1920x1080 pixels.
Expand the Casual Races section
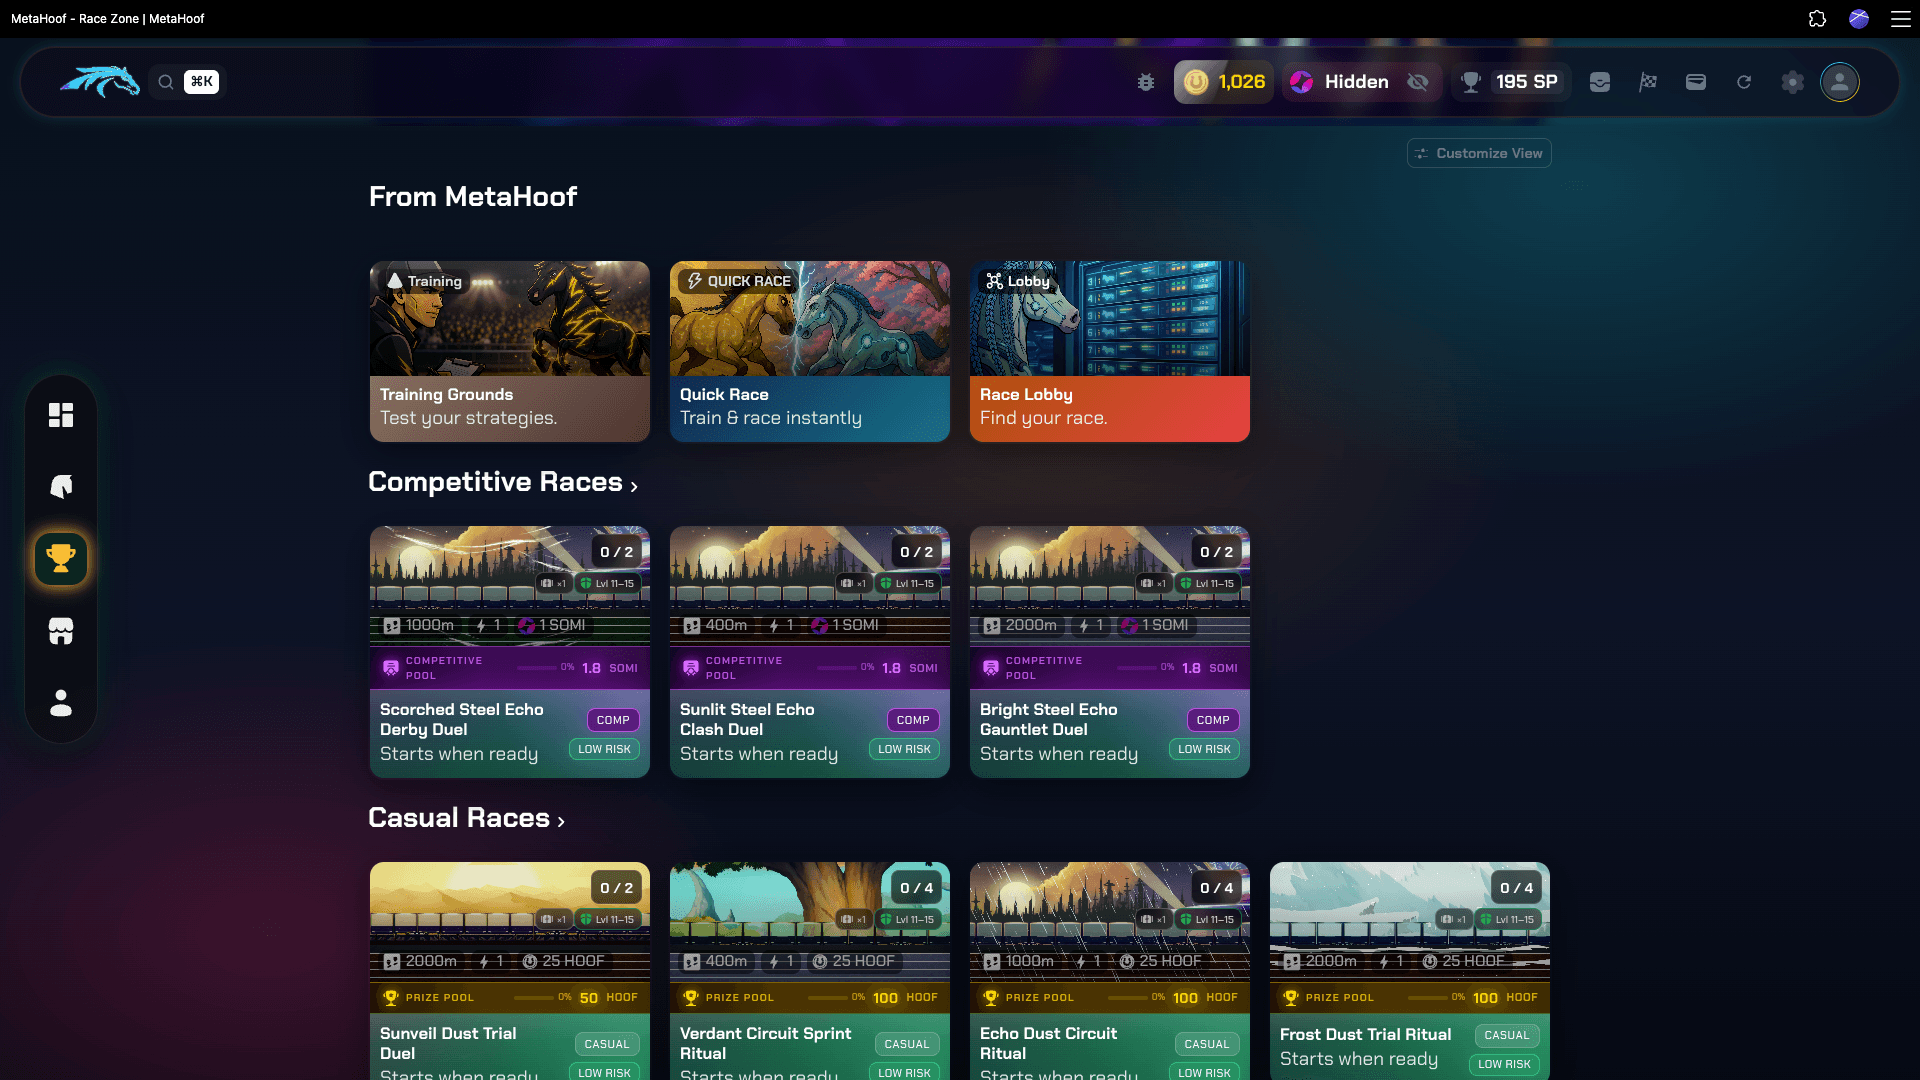[561, 822]
